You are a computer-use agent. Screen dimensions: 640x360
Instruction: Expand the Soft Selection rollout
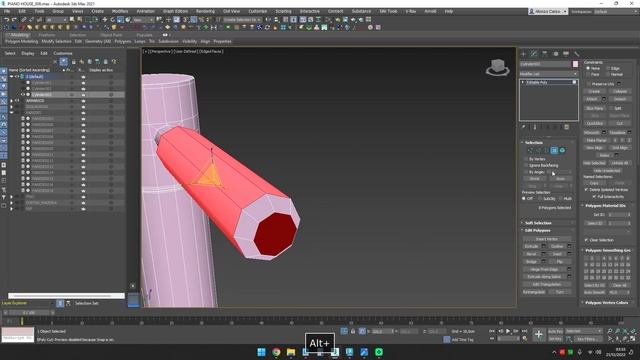(538, 223)
